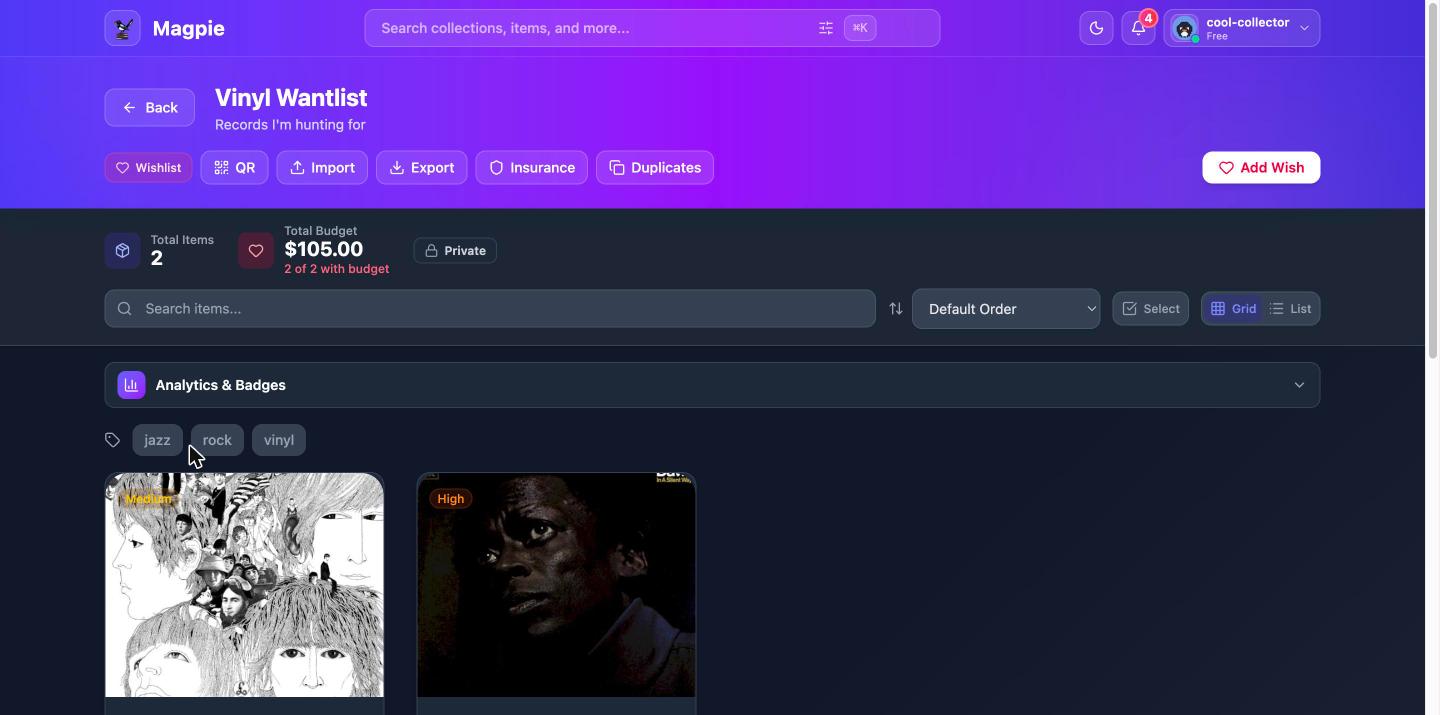Image resolution: width=1440 pixels, height=715 pixels.
Task: Switch to List view
Action: (1290, 309)
